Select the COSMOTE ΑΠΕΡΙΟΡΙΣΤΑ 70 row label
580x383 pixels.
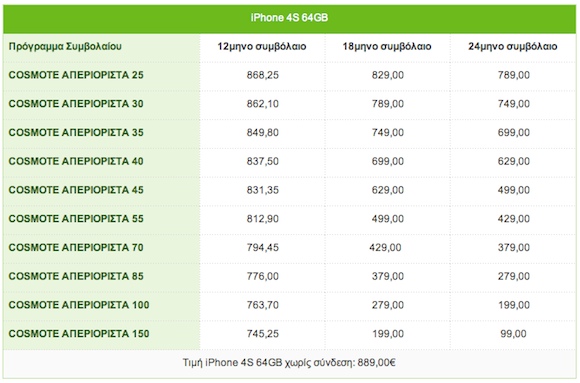point(76,247)
